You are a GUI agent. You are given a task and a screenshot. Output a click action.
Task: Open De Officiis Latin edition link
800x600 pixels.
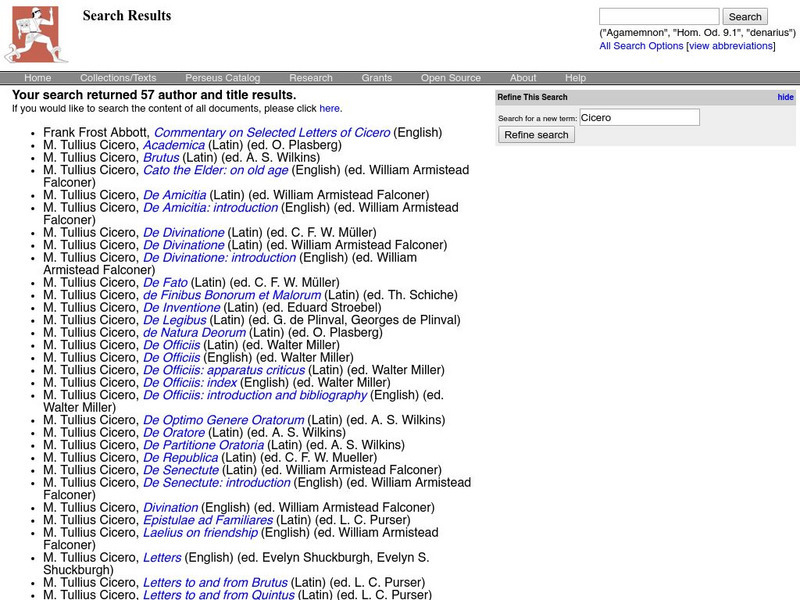(x=171, y=345)
